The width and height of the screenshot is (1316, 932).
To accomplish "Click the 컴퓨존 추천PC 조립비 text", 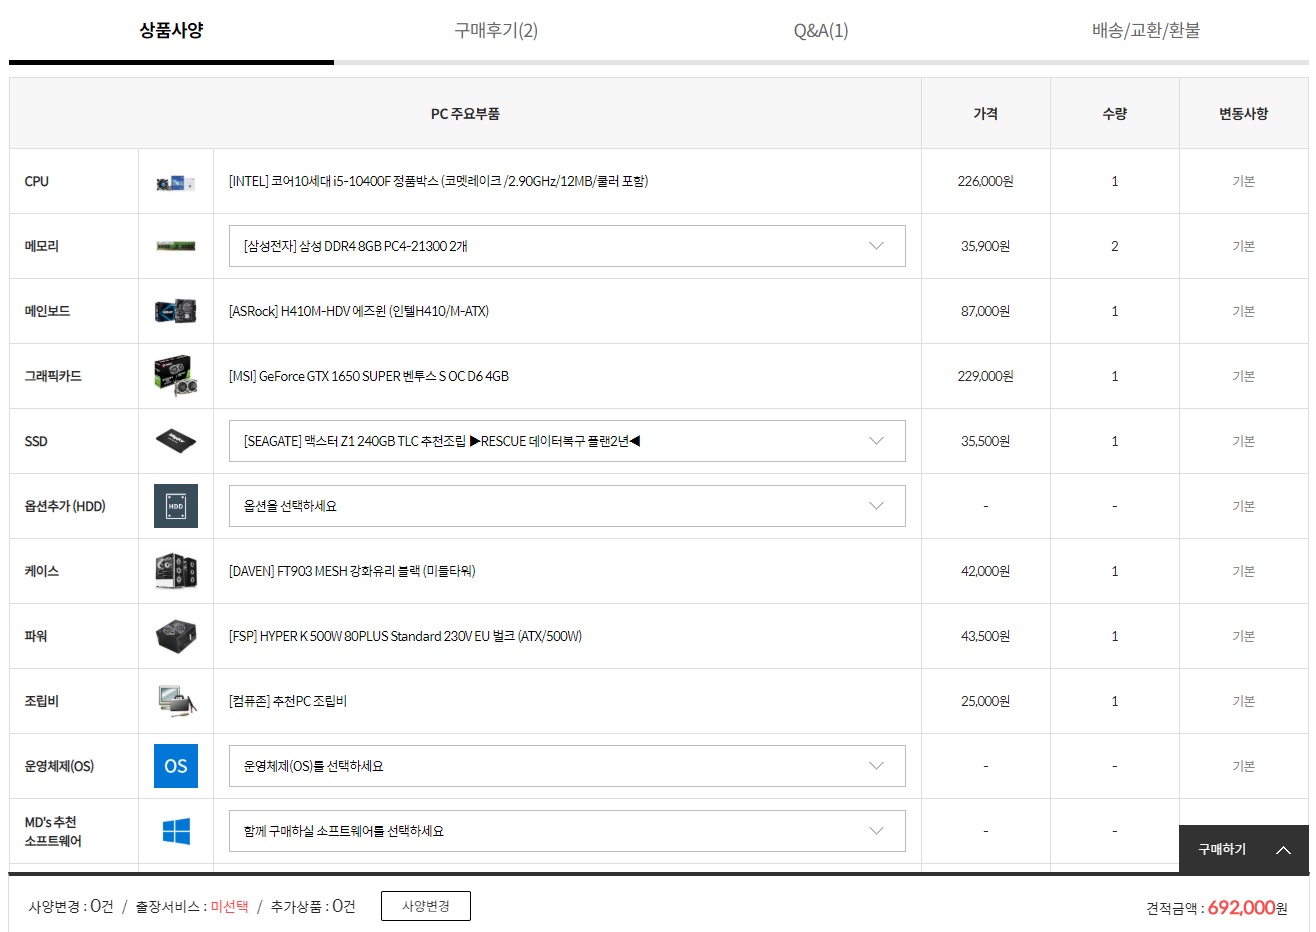I will (x=288, y=701).
